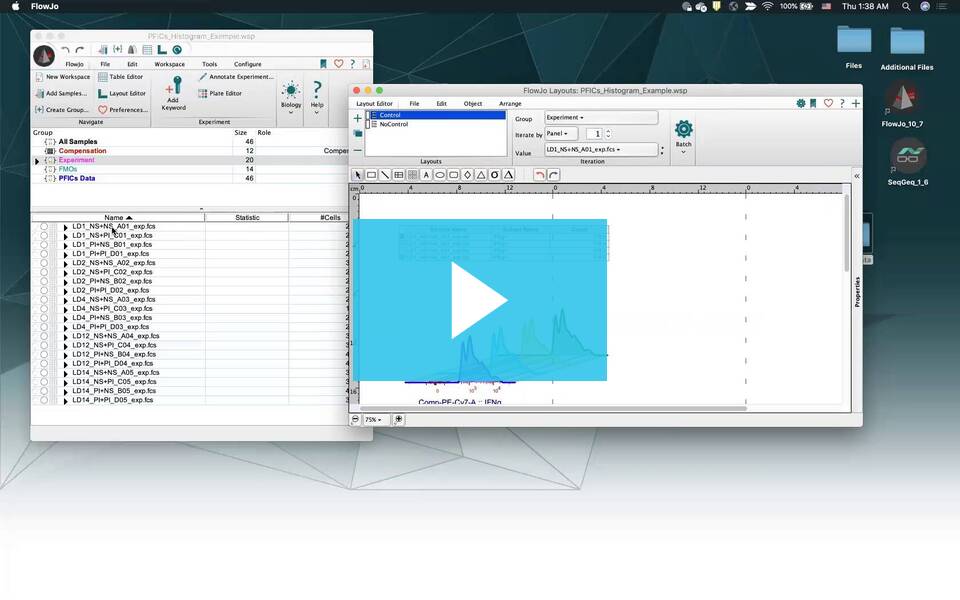Click the duplicate layout folder icon
Viewport: 960px width, 600px height.
point(358,133)
